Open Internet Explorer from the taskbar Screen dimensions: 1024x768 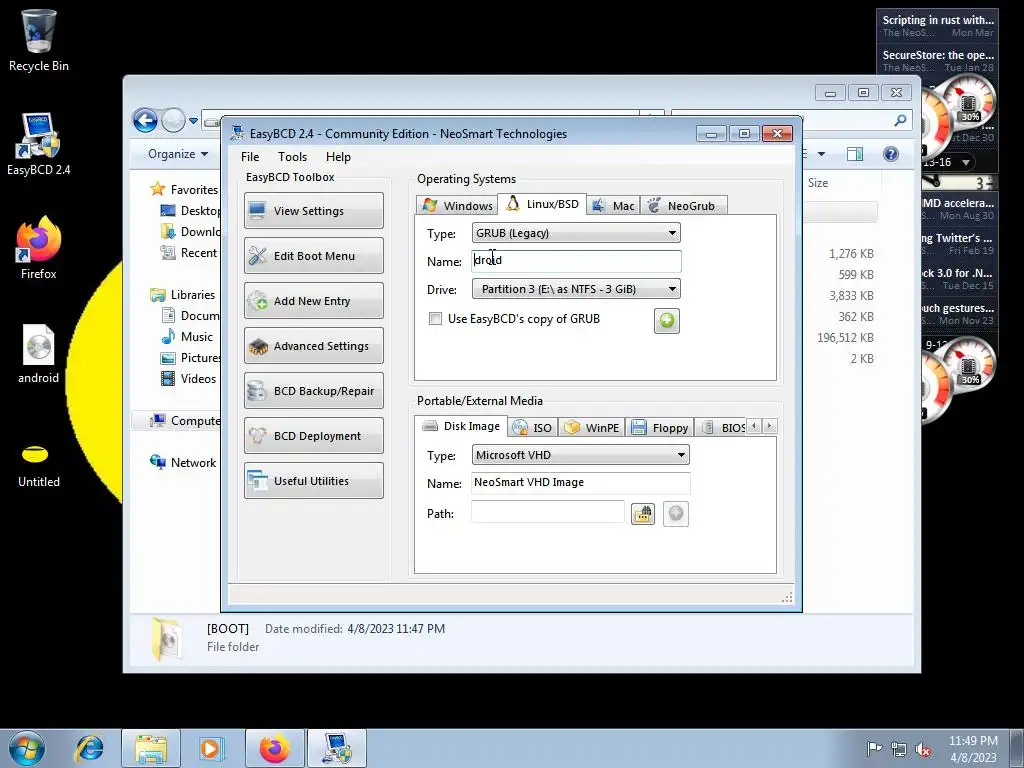click(x=89, y=748)
